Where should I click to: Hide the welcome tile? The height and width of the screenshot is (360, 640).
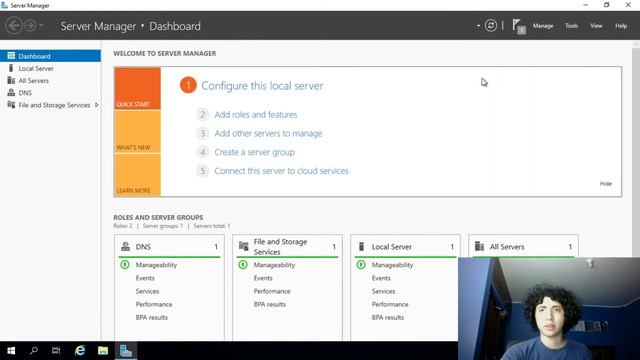tap(606, 184)
